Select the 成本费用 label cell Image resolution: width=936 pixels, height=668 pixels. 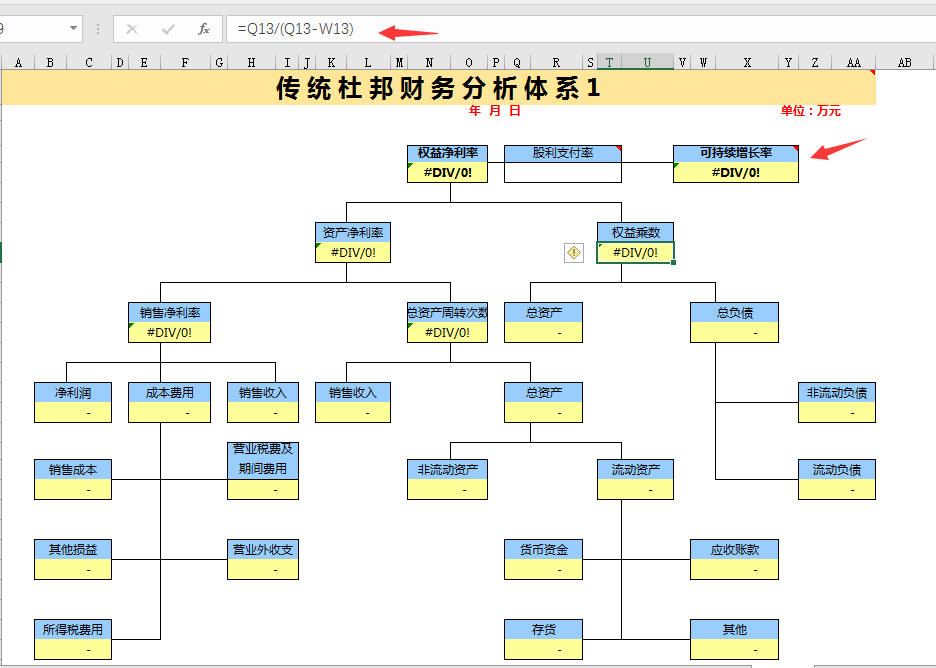click(x=170, y=393)
